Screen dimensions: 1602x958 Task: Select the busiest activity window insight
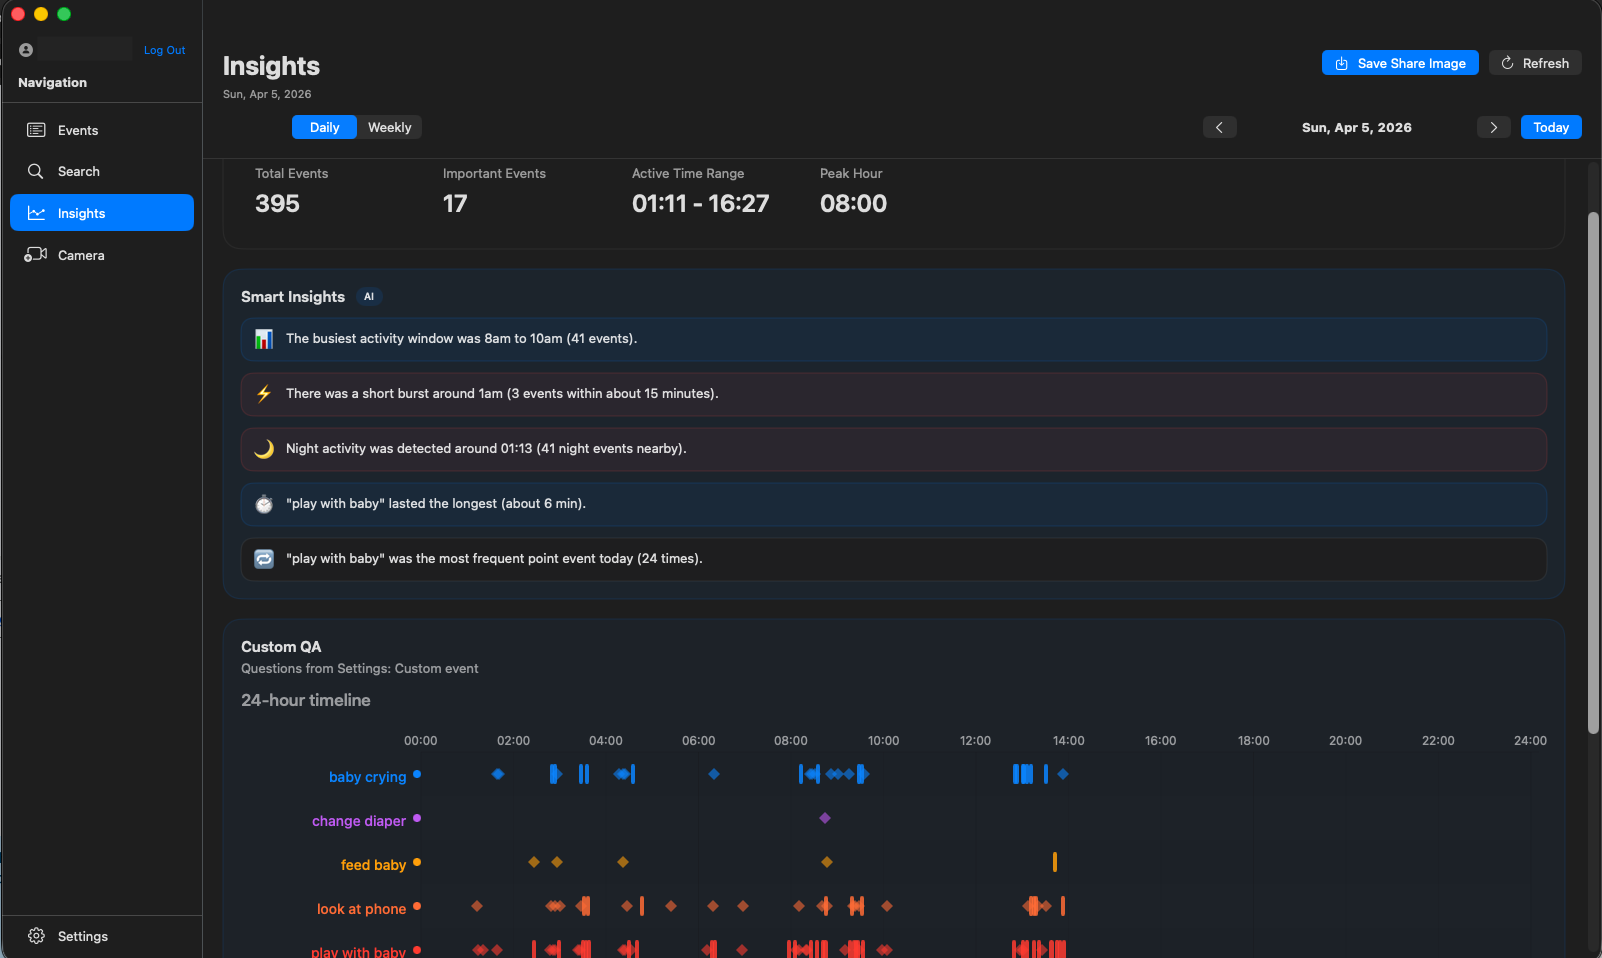click(x=894, y=339)
